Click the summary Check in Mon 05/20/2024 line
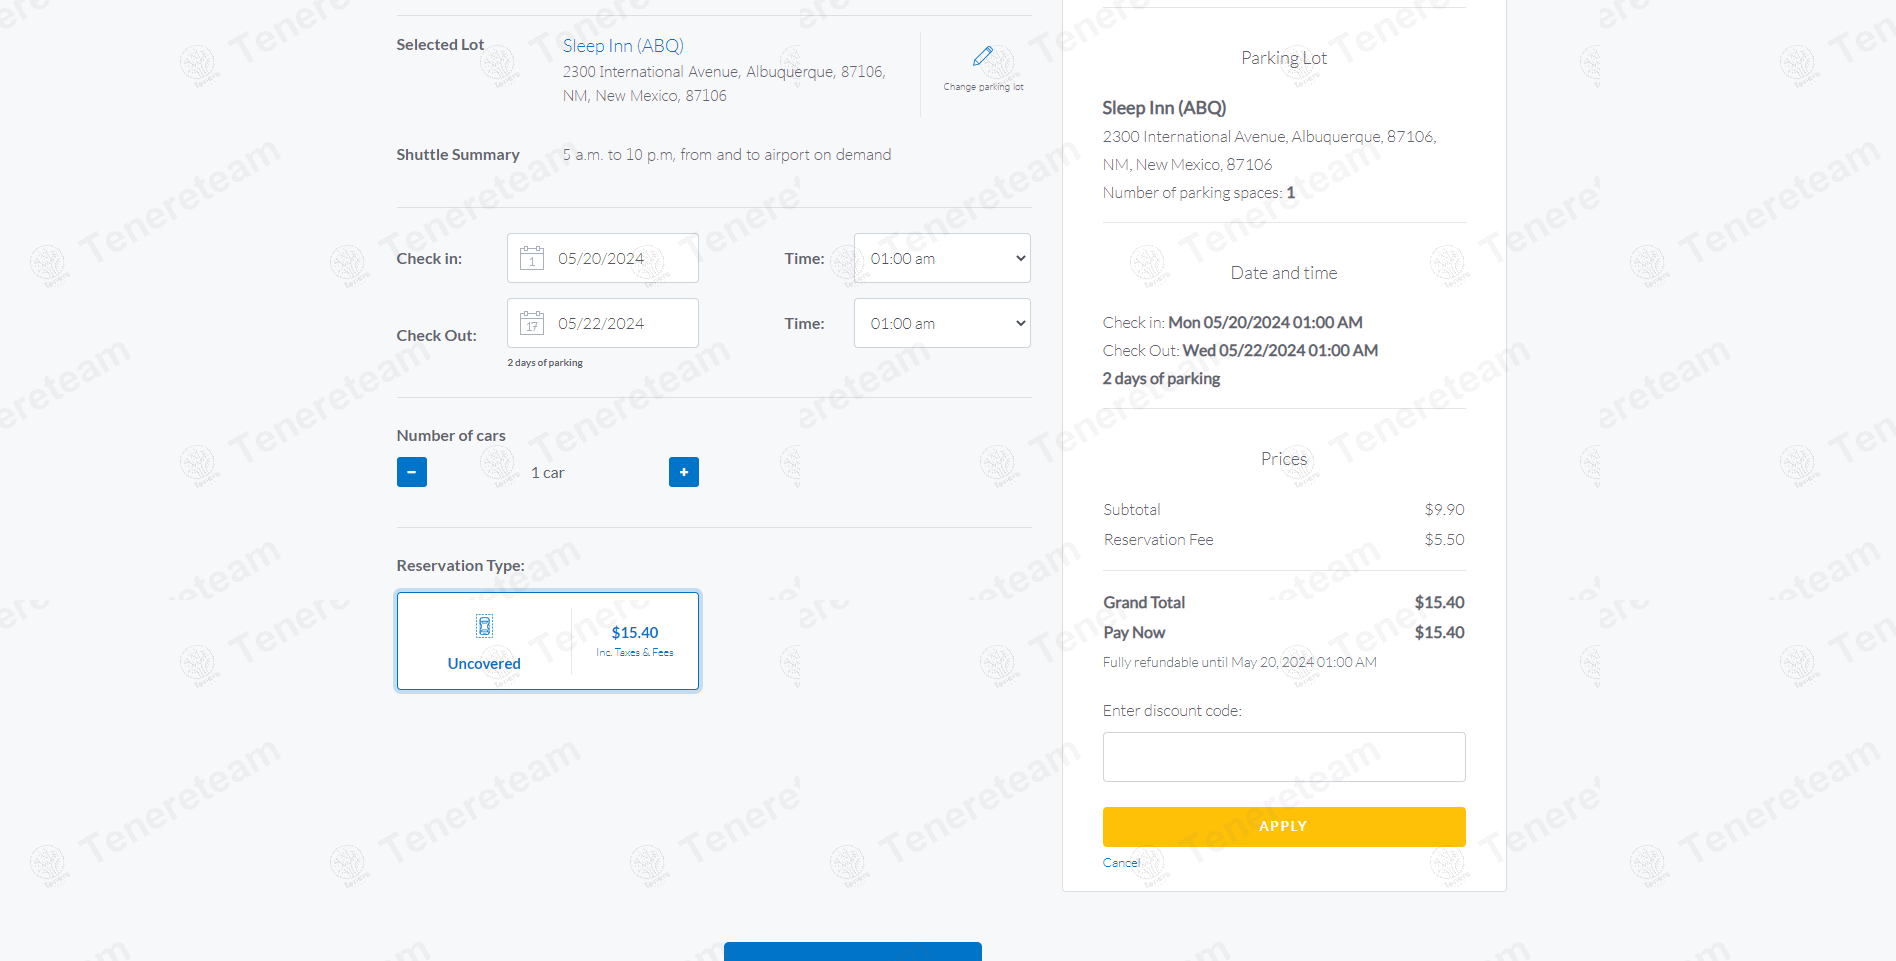 (x=1233, y=323)
